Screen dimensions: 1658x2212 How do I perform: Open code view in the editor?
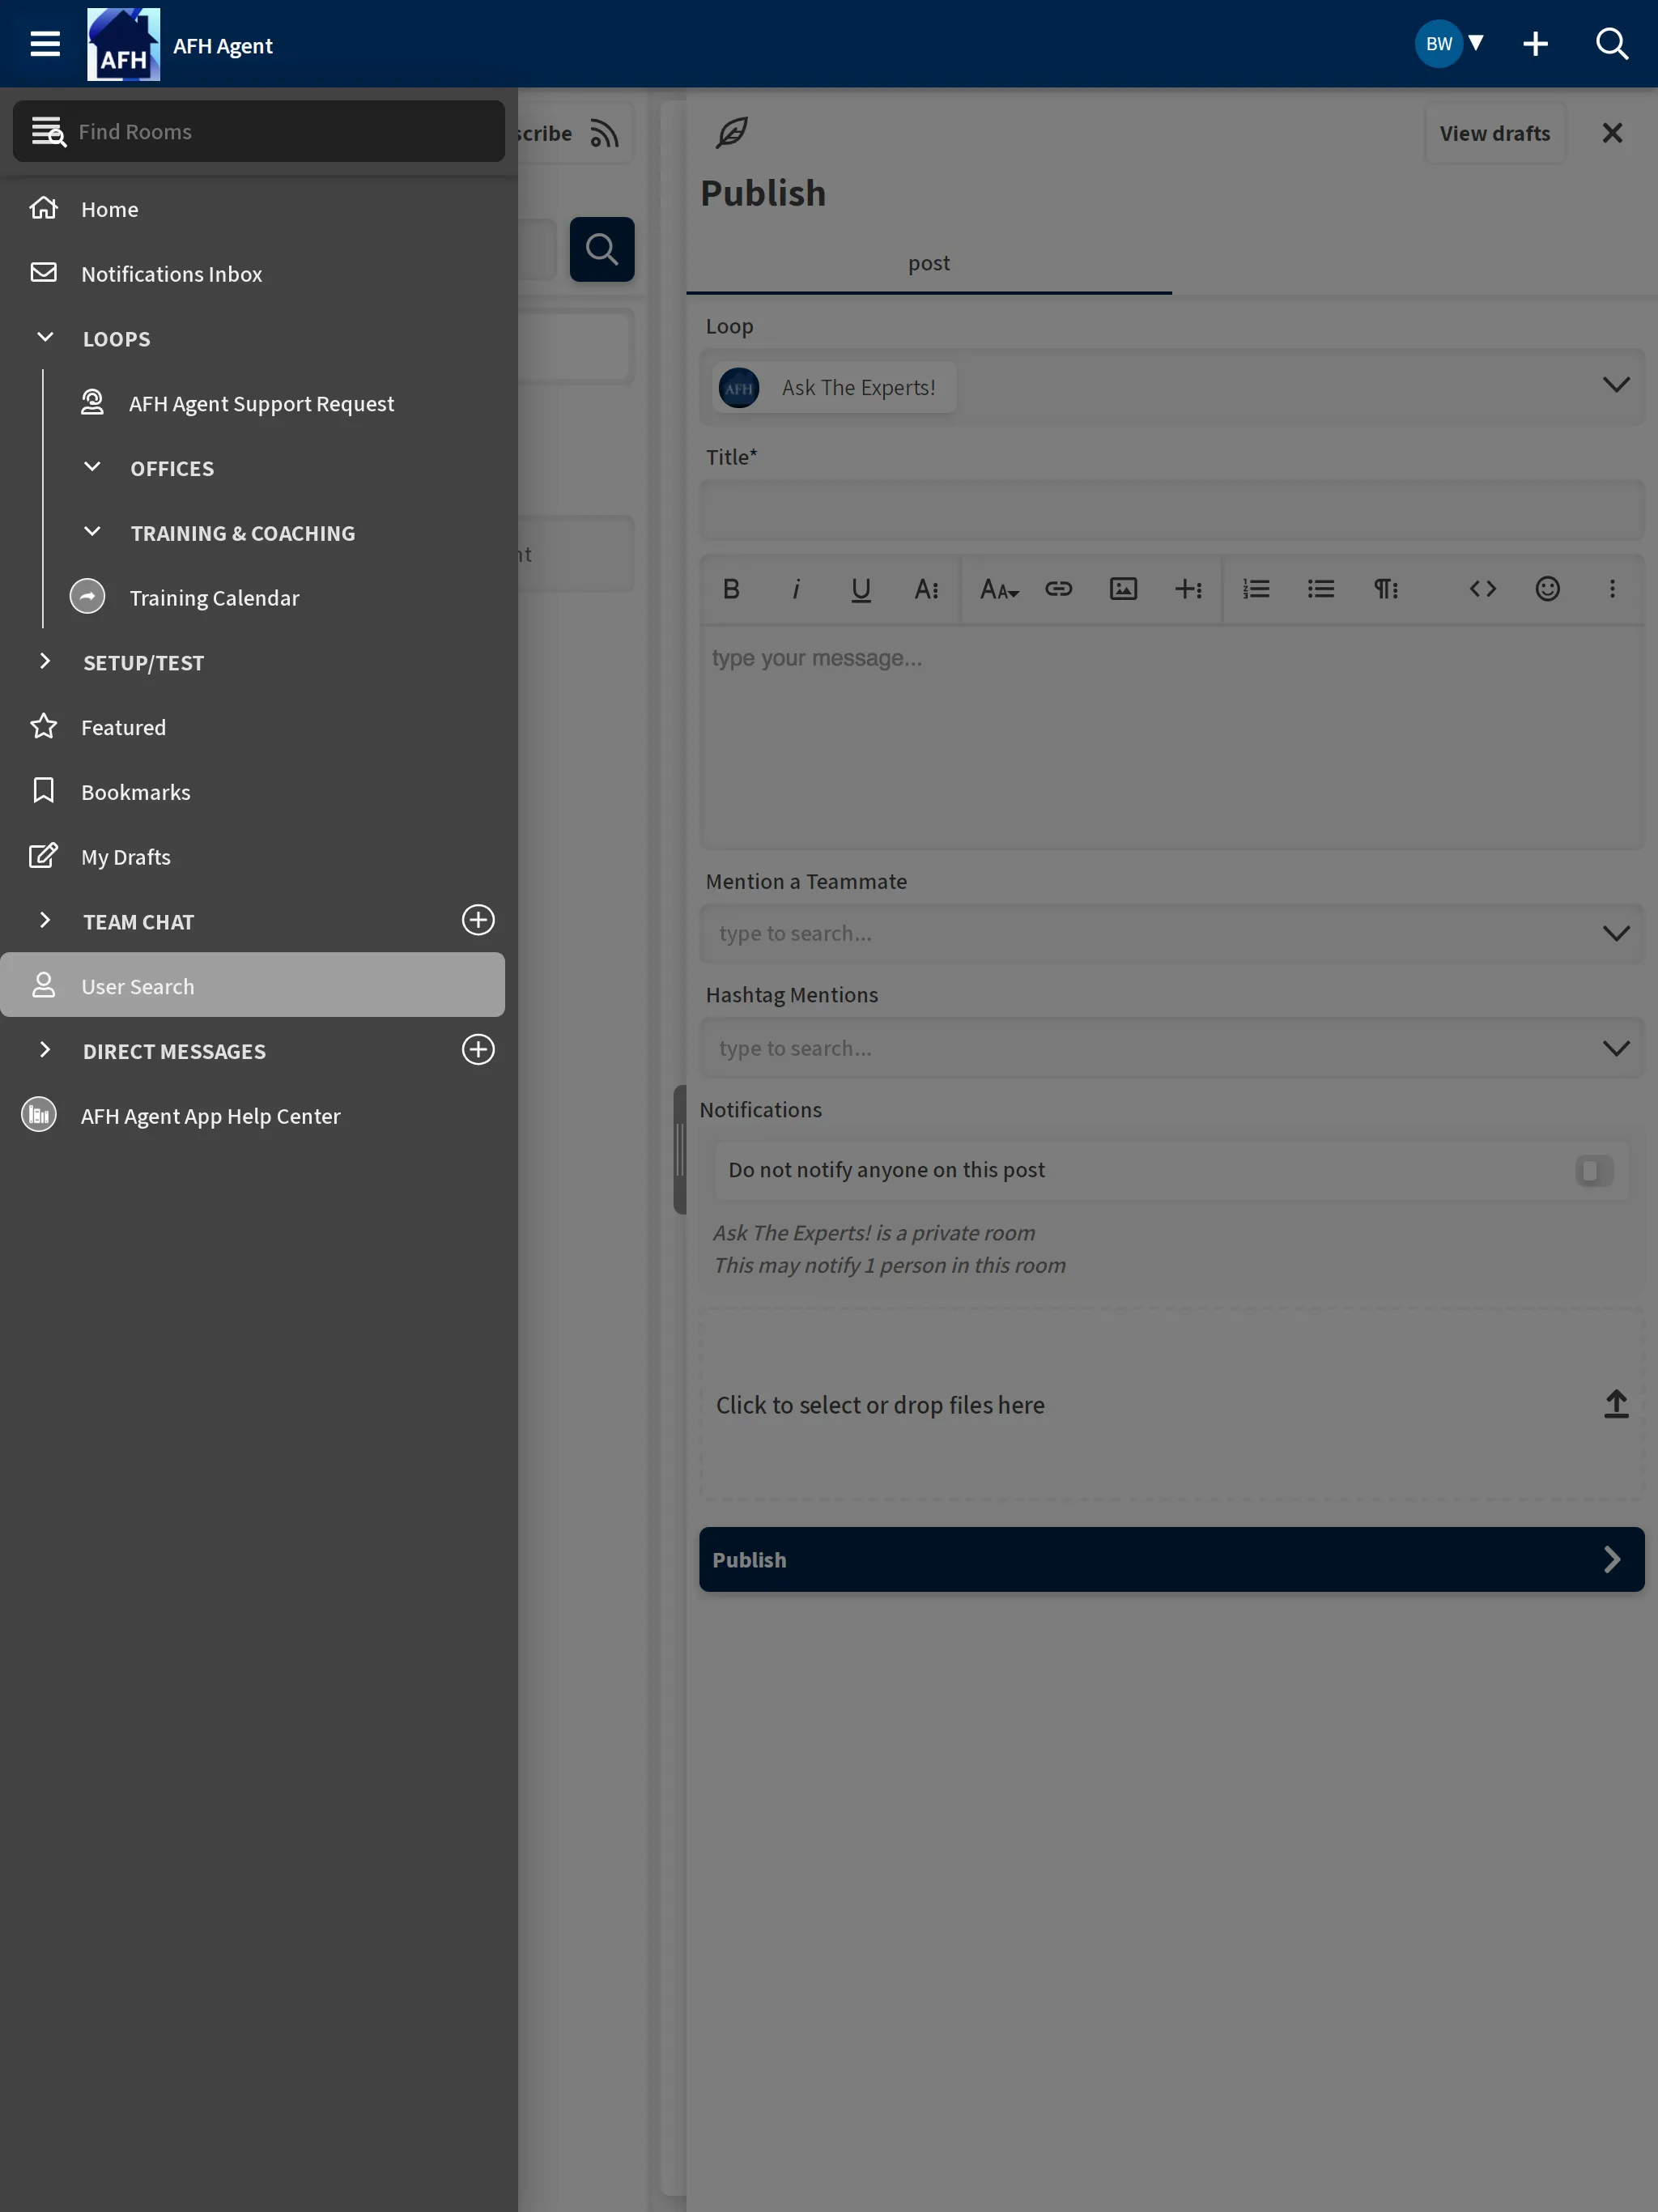tap(1482, 589)
